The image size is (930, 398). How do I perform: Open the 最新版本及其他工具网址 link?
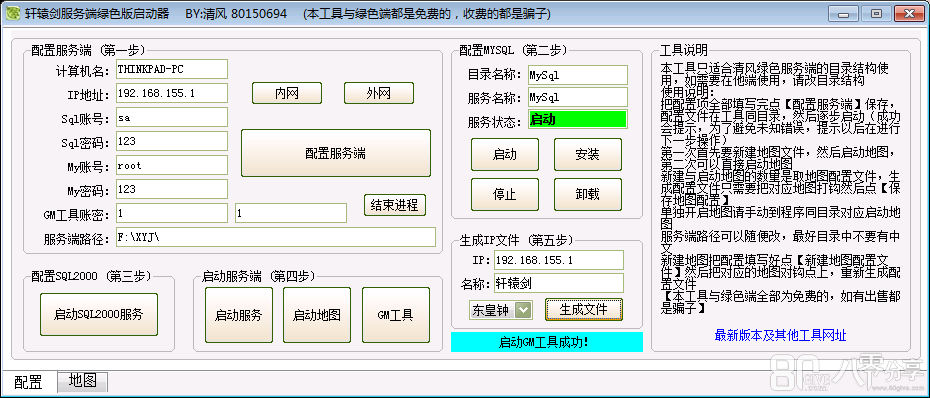pos(781,336)
